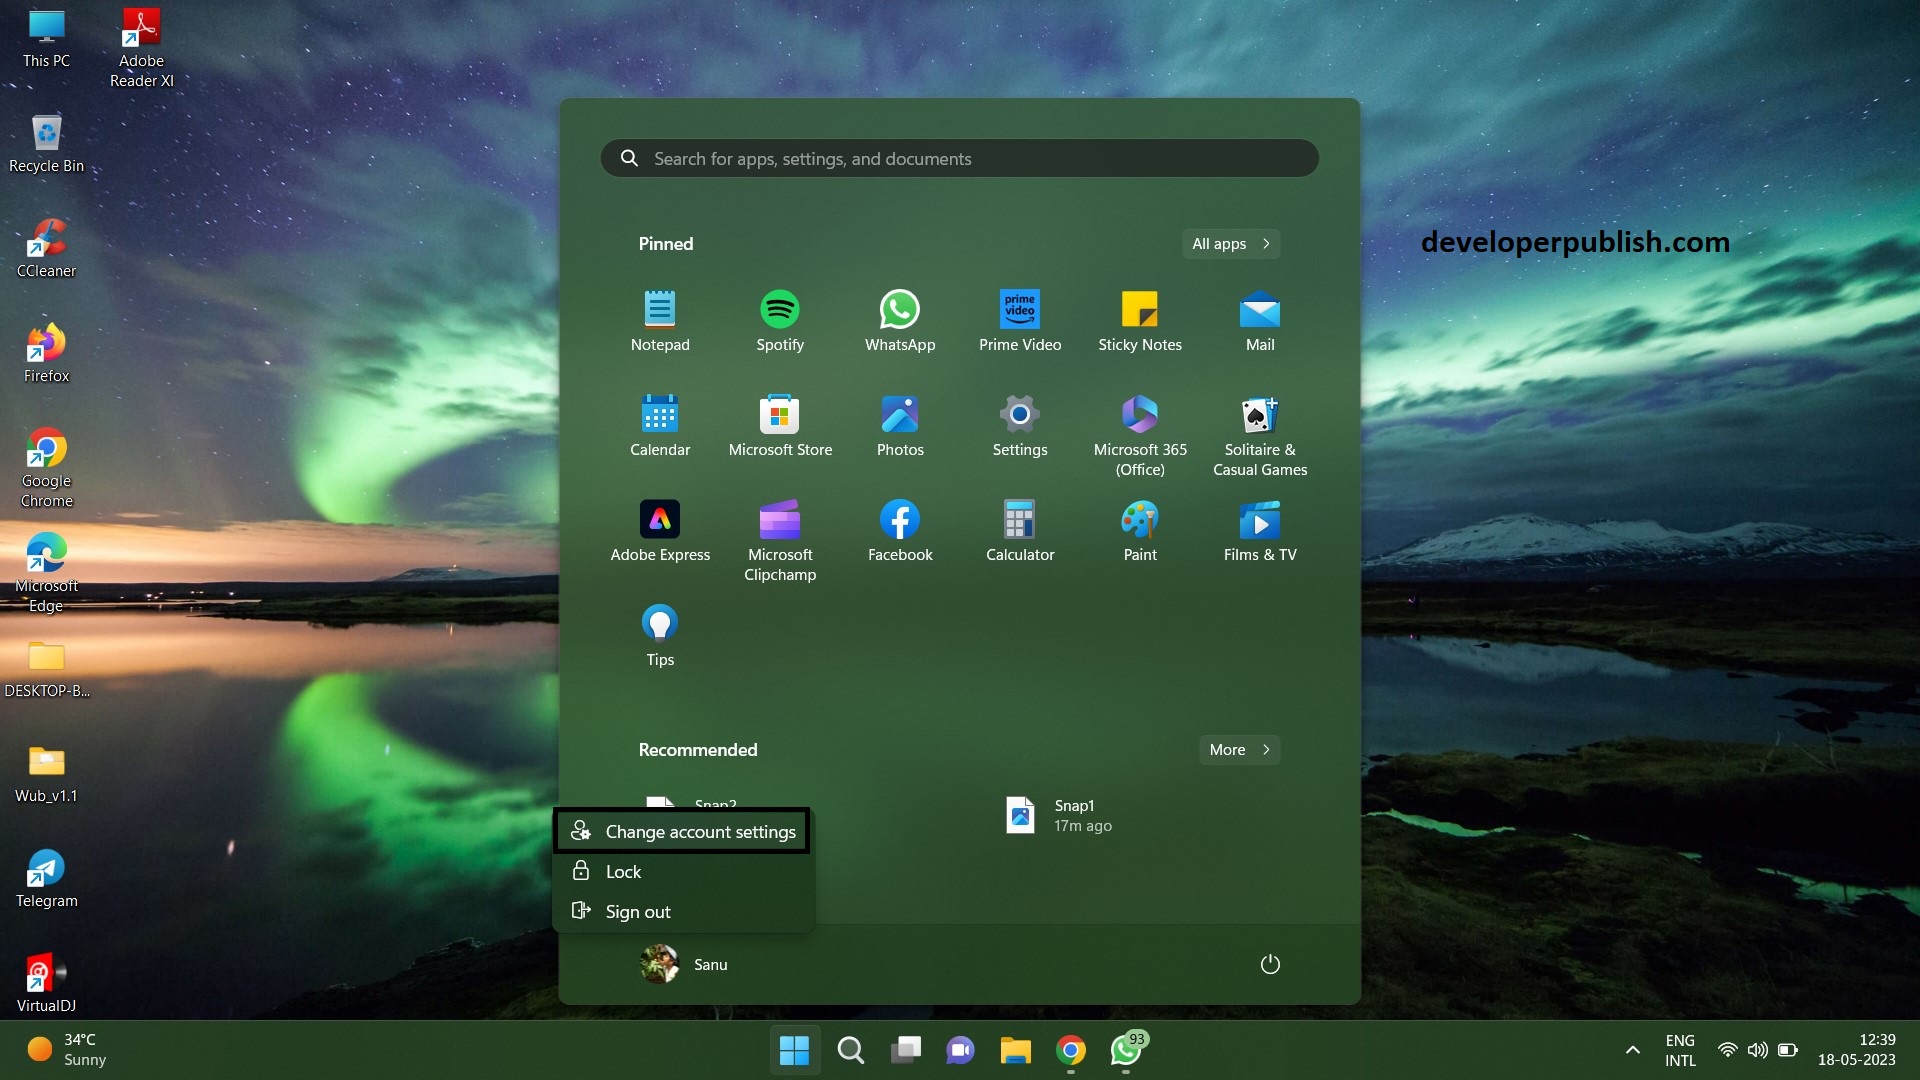Open Prime Video pinned icon

tap(1019, 320)
